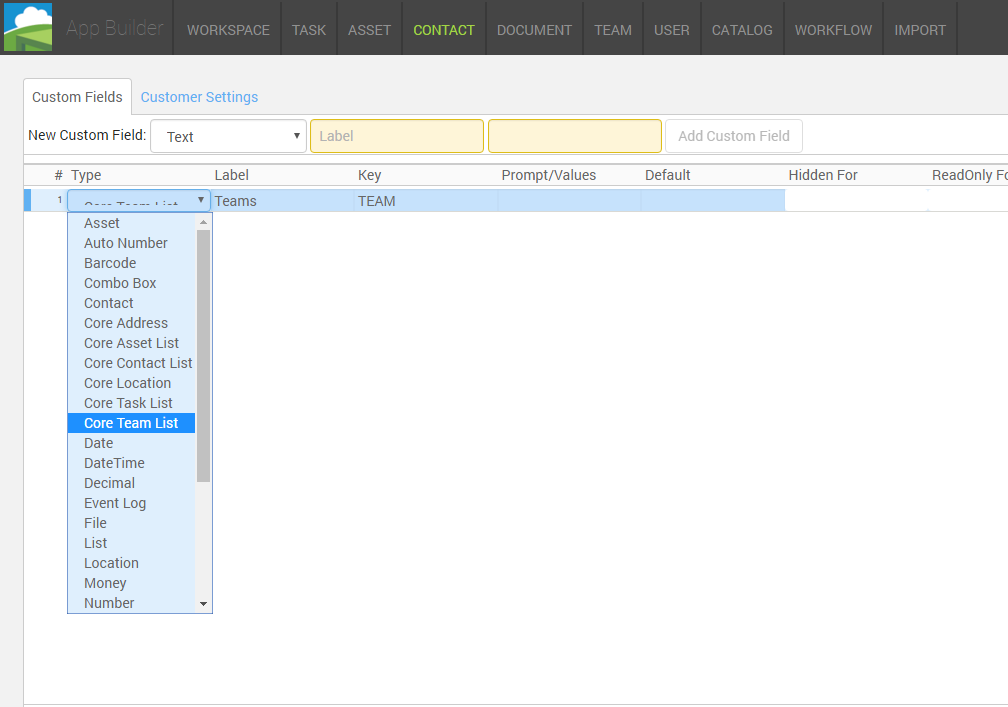
Task: Choose Money from the type list
Action: click(x=105, y=583)
